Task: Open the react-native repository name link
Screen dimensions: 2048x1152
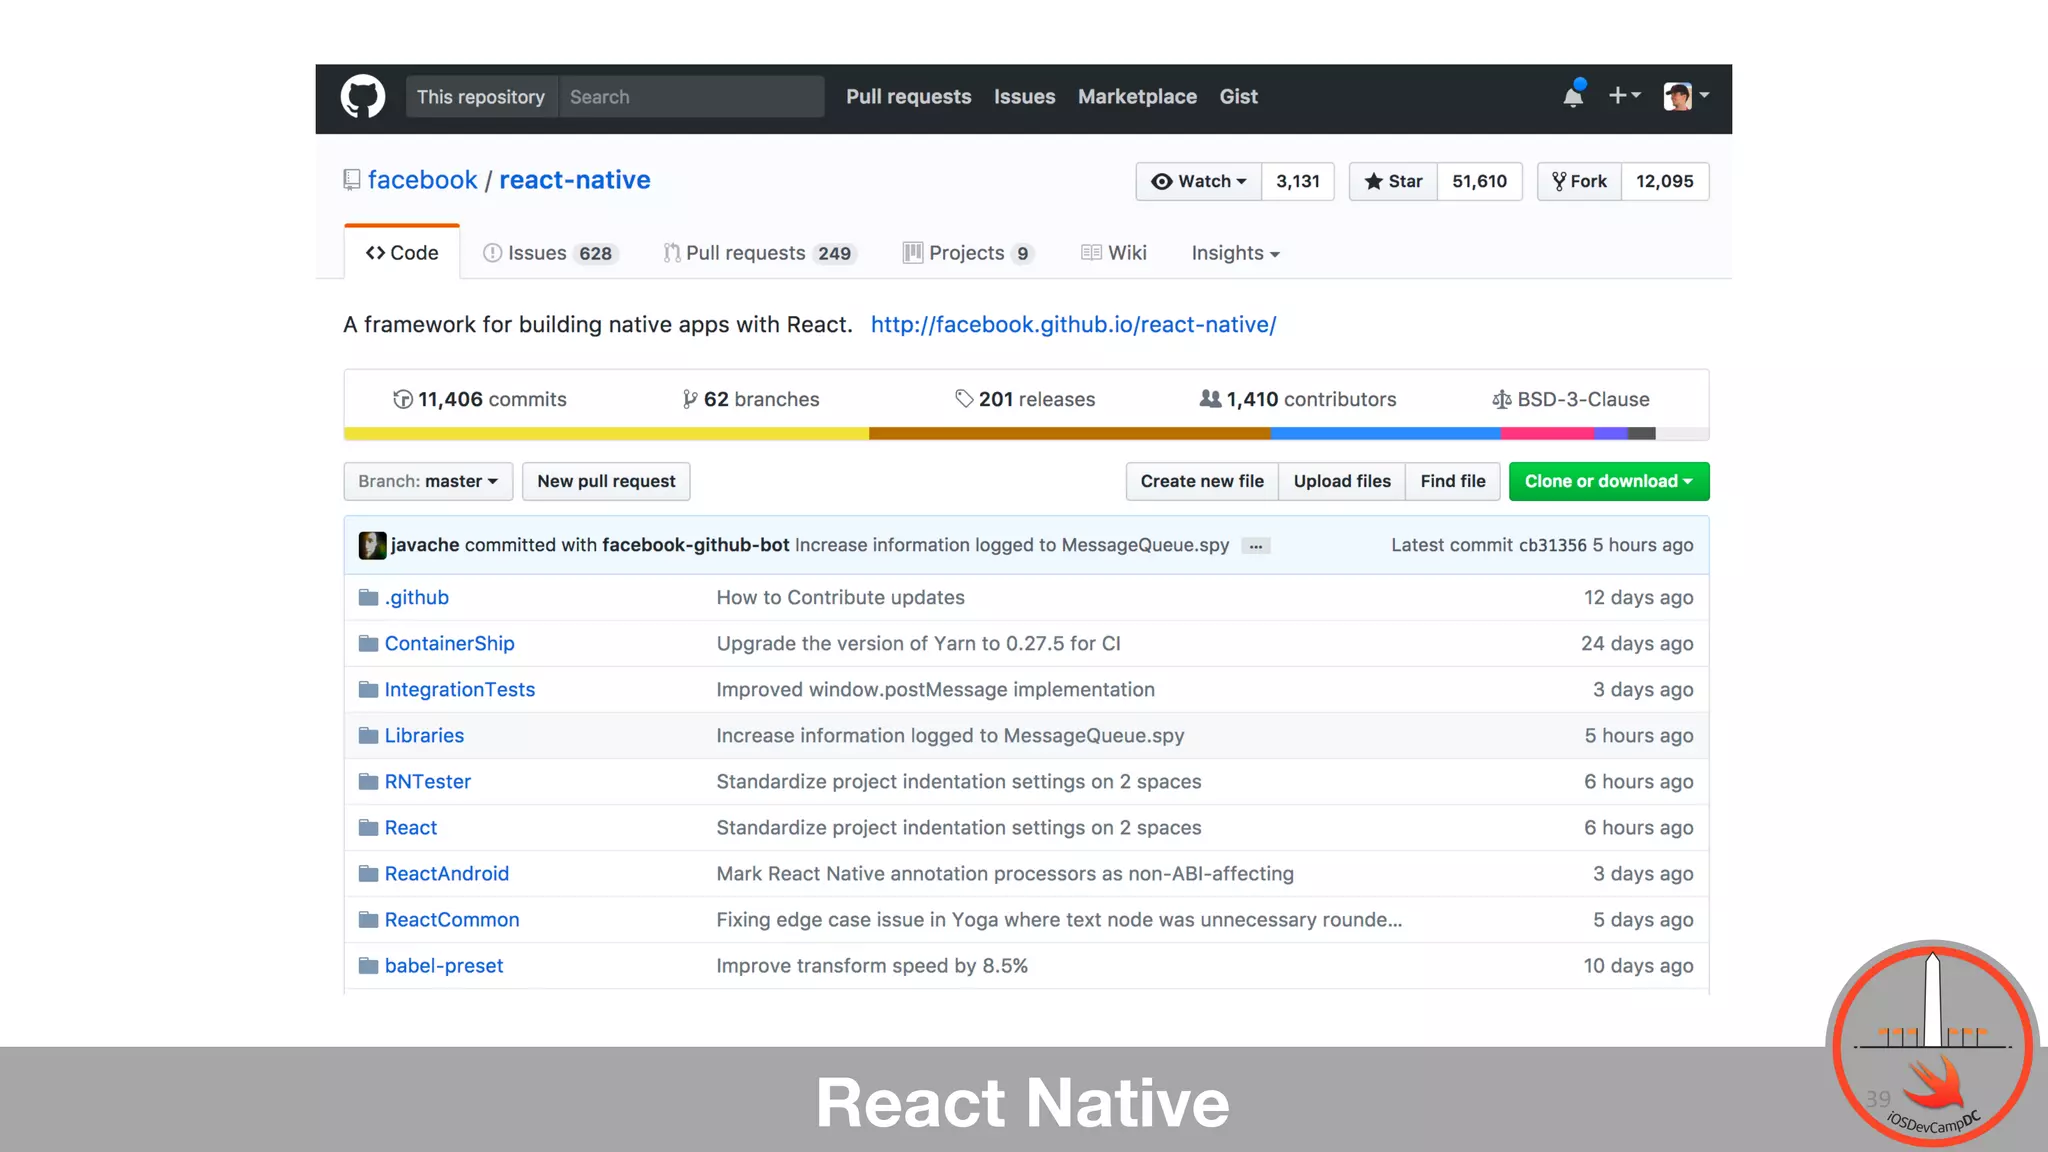Action: pyautogui.click(x=575, y=180)
